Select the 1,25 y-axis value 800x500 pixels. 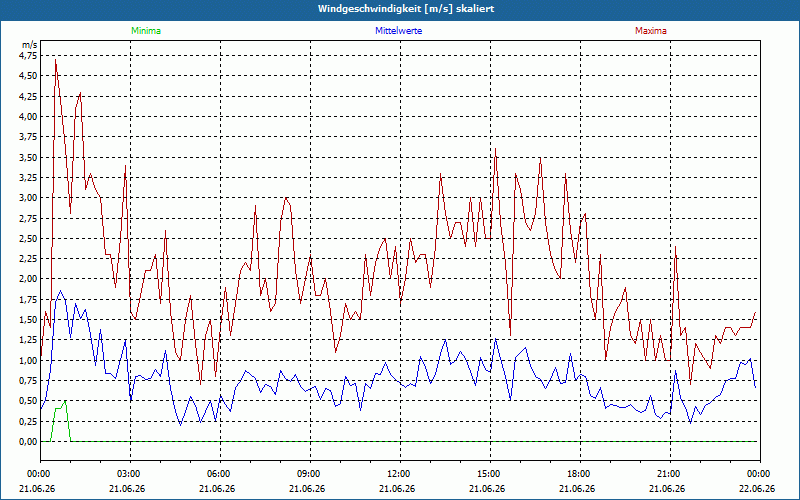point(28,340)
